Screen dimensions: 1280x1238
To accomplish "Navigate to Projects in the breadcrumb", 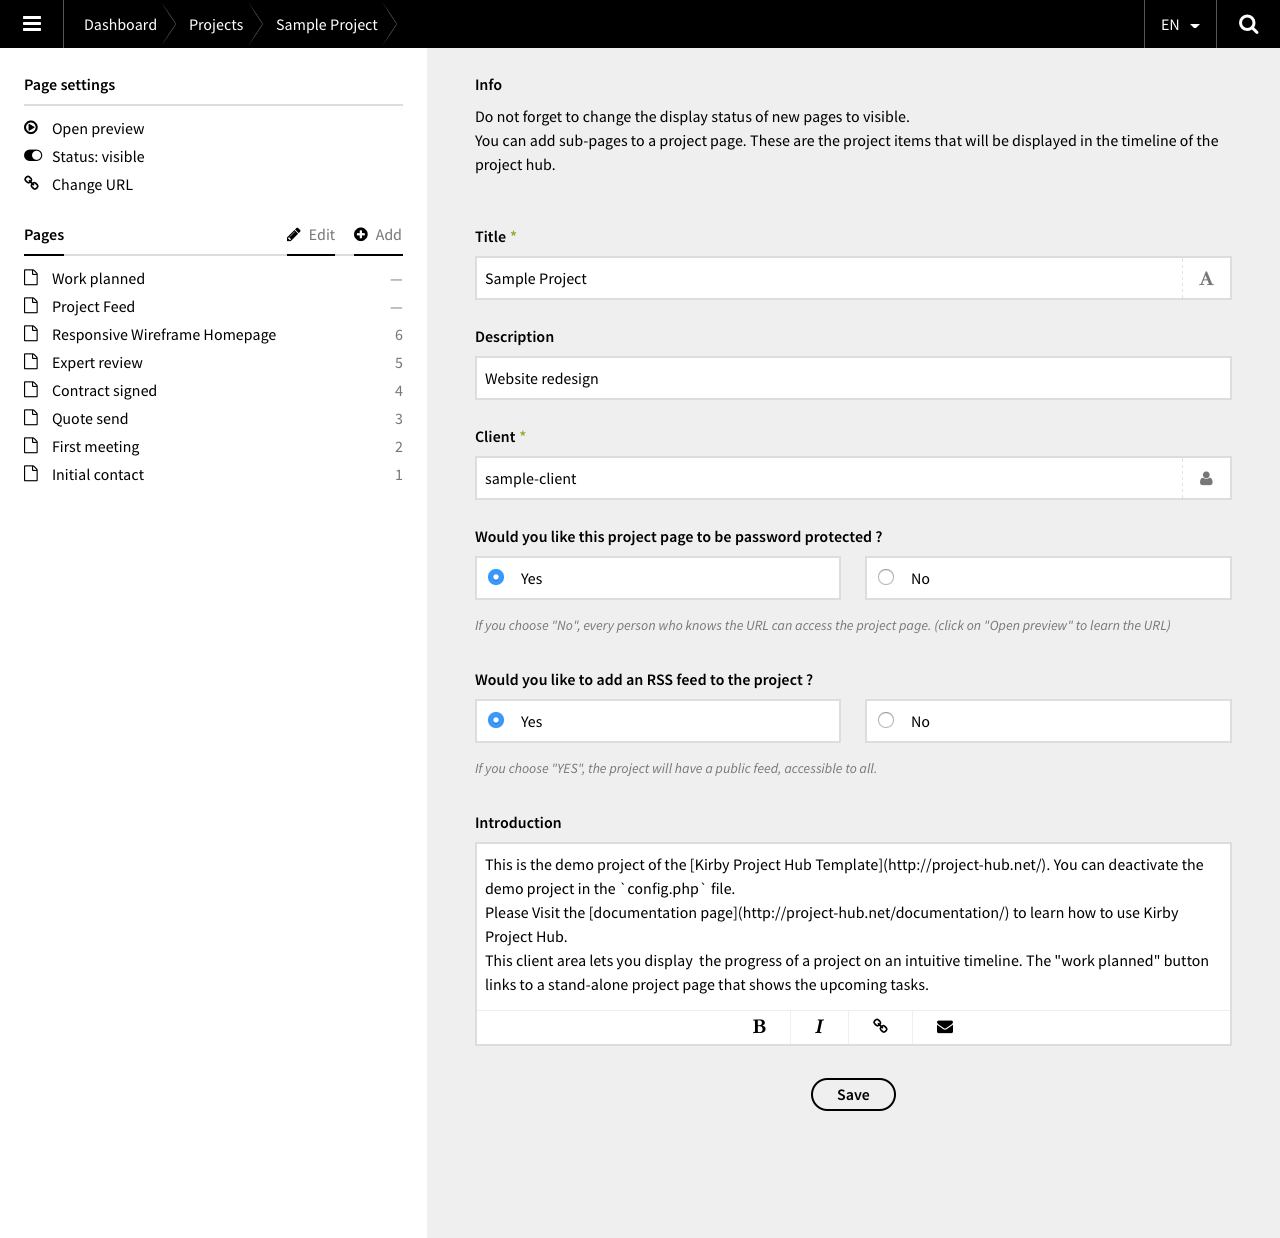I will 216,23.
